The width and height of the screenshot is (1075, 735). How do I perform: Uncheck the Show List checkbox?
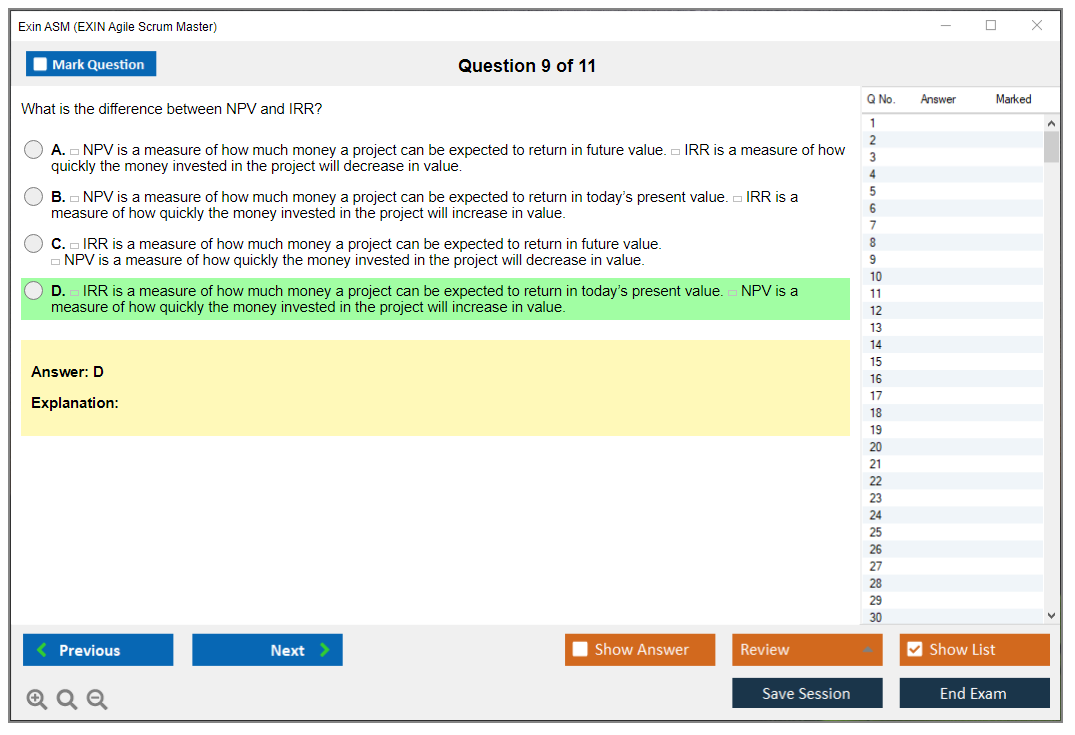coord(914,650)
